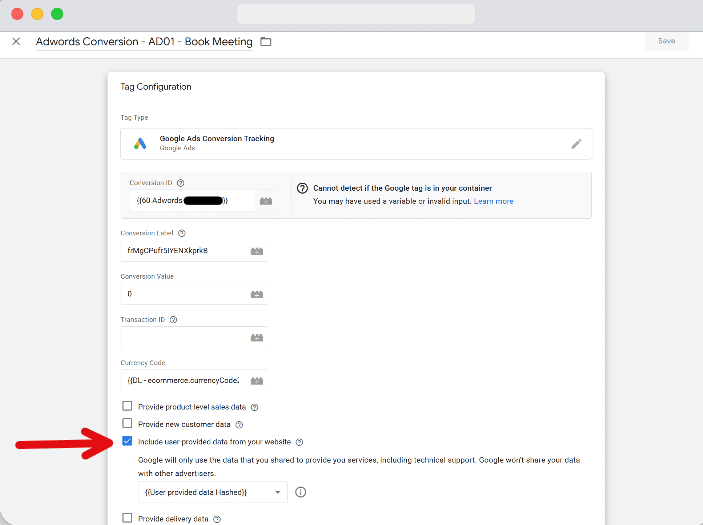The height and width of the screenshot is (525, 703).
Task: Open help for Conversion ID
Action: coord(180,183)
